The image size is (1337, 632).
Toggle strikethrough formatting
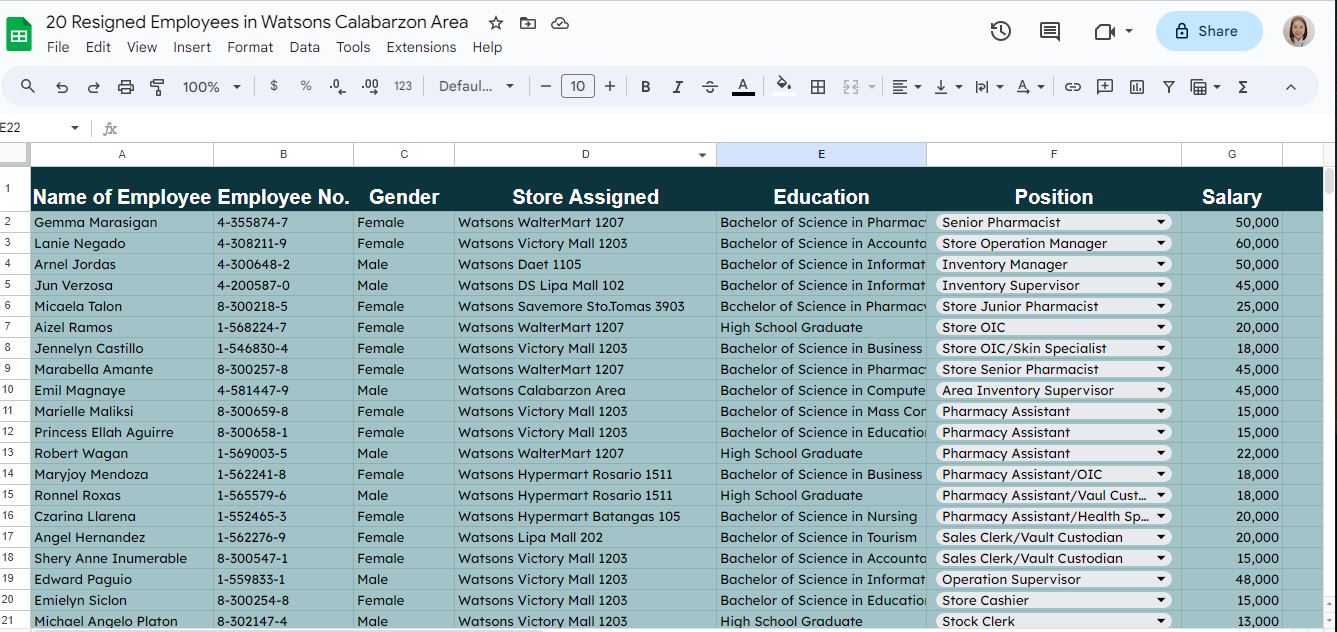[x=709, y=87]
